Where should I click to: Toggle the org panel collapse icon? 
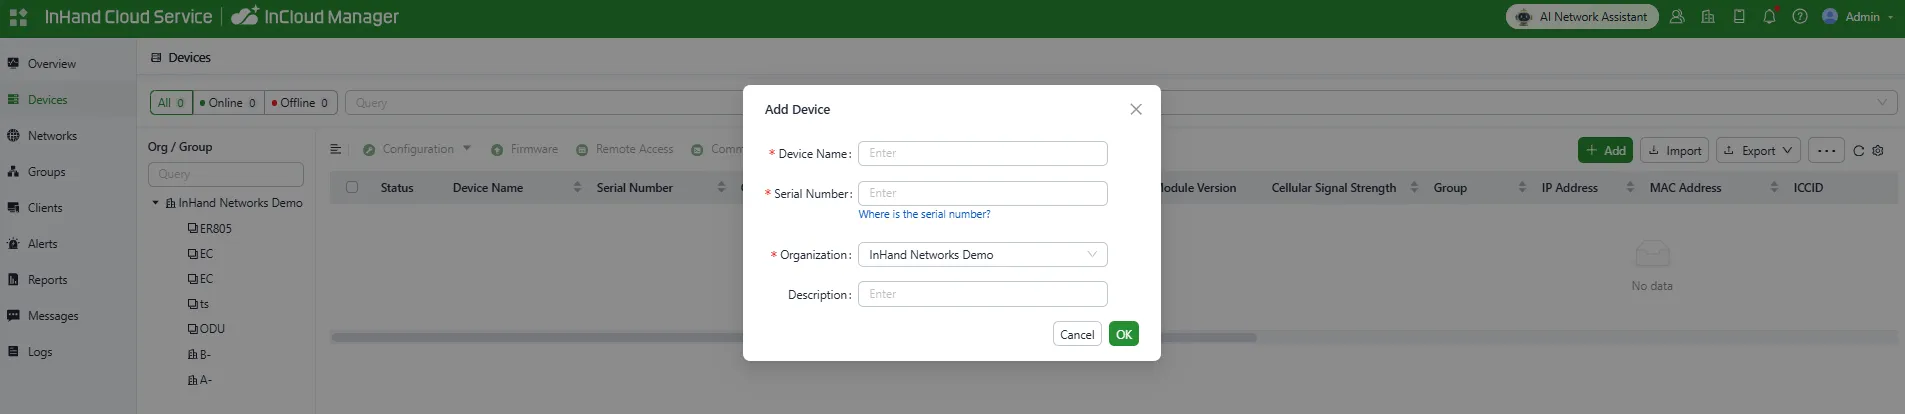336,149
